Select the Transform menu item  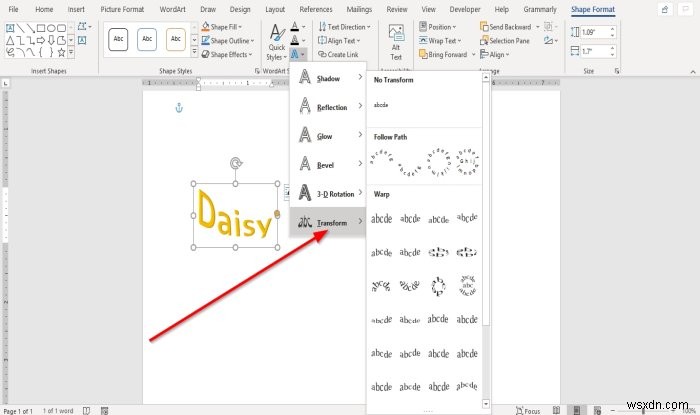click(x=328, y=222)
